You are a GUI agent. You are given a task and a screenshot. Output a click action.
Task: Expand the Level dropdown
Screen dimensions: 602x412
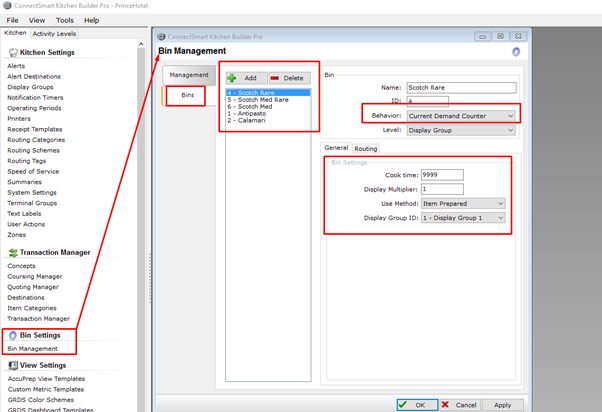[461, 131]
